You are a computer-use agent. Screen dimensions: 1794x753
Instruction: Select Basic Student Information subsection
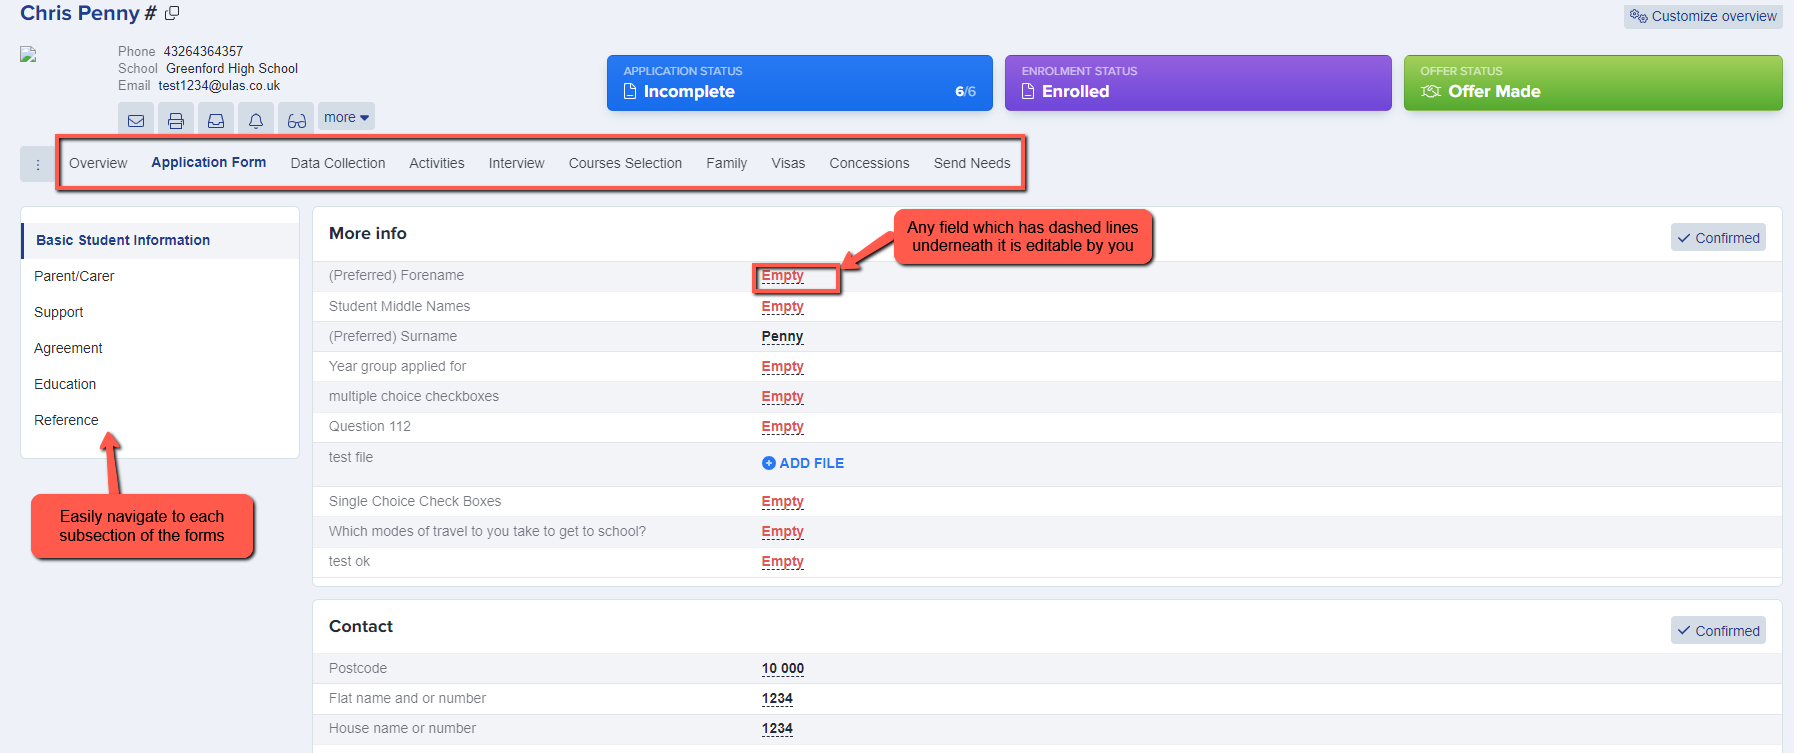point(160,240)
